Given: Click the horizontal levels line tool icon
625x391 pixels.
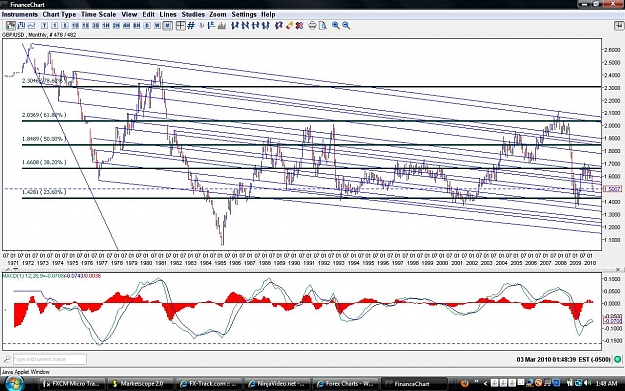Looking at the screenshot, I should pyautogui.click(x=211, y=26).
